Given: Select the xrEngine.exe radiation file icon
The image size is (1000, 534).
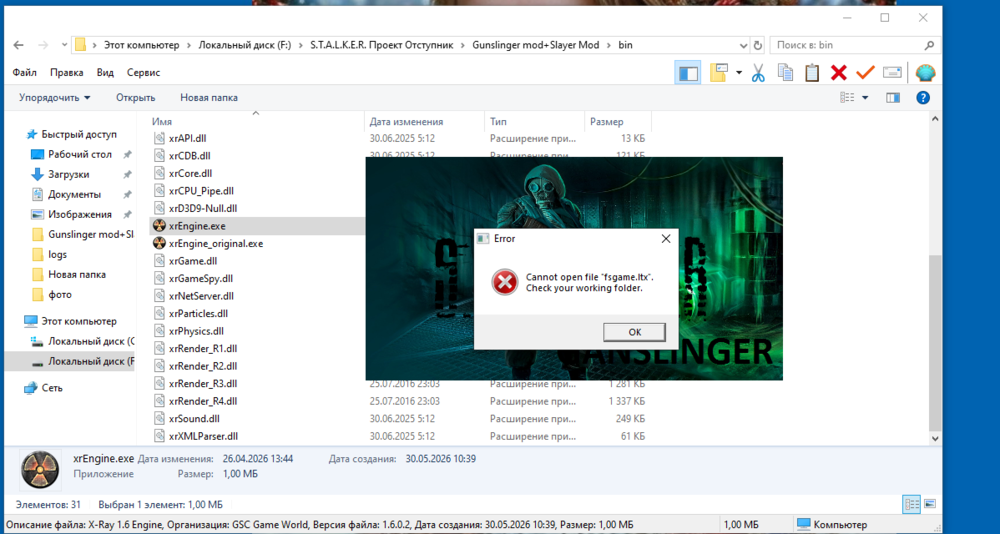Looking at the screenshot, I should [x=160, y=226].
